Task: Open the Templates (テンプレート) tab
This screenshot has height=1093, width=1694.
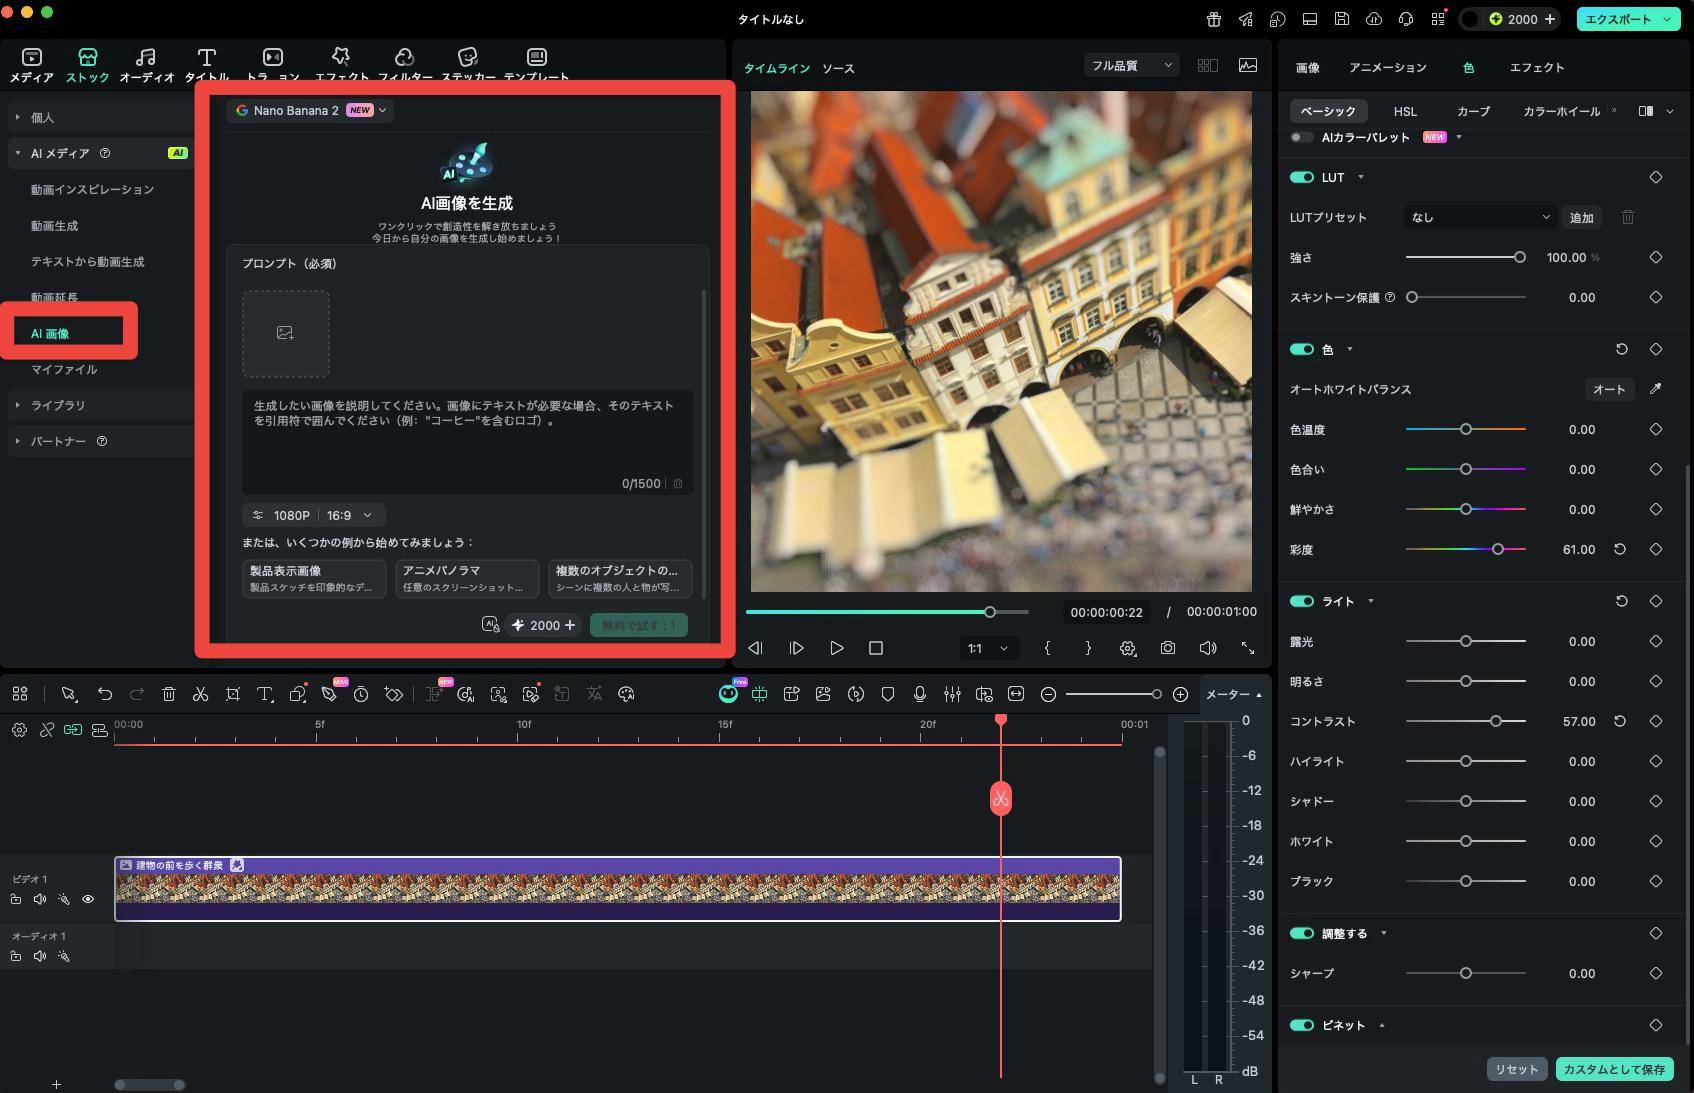Action: coord(536,65)
